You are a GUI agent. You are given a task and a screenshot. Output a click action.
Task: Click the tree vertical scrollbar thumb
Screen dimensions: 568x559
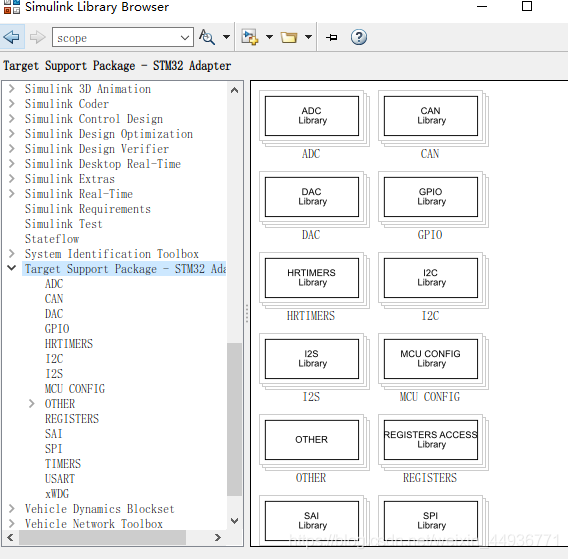234,419
